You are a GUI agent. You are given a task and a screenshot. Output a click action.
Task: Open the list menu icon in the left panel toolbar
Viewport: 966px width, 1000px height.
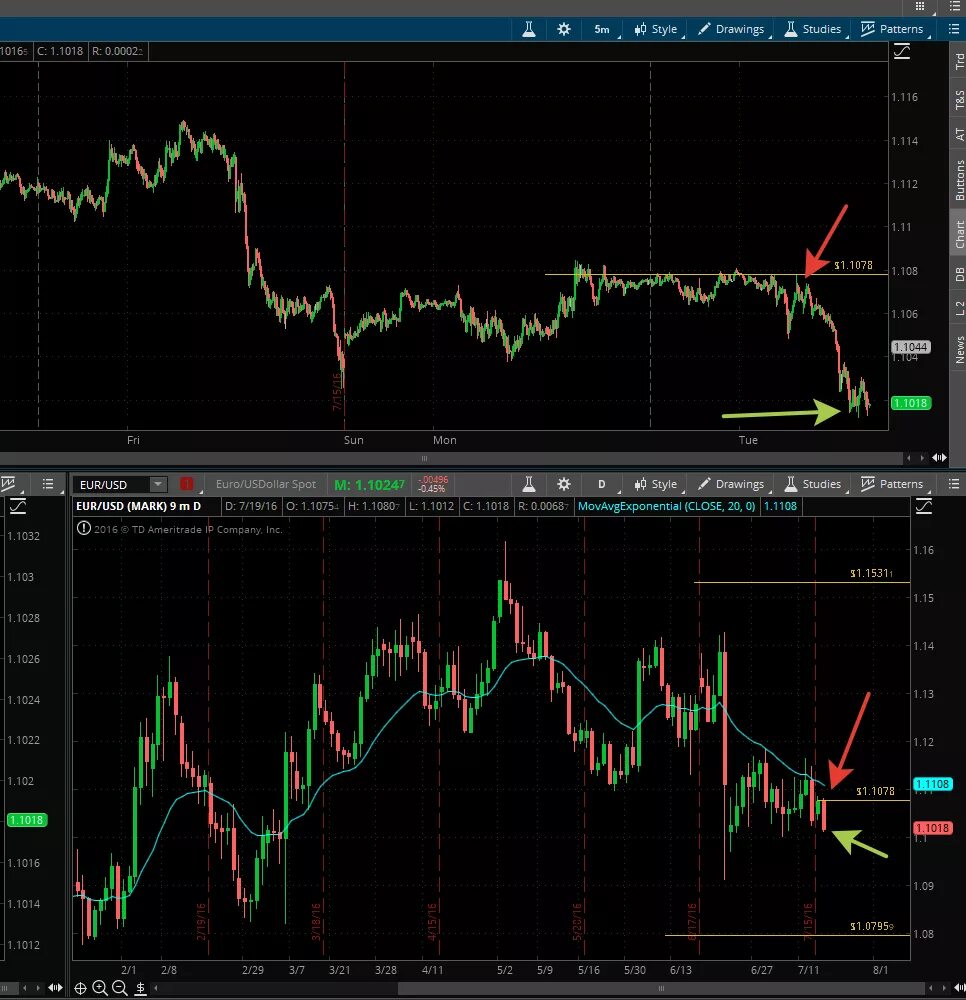[48, 484]
